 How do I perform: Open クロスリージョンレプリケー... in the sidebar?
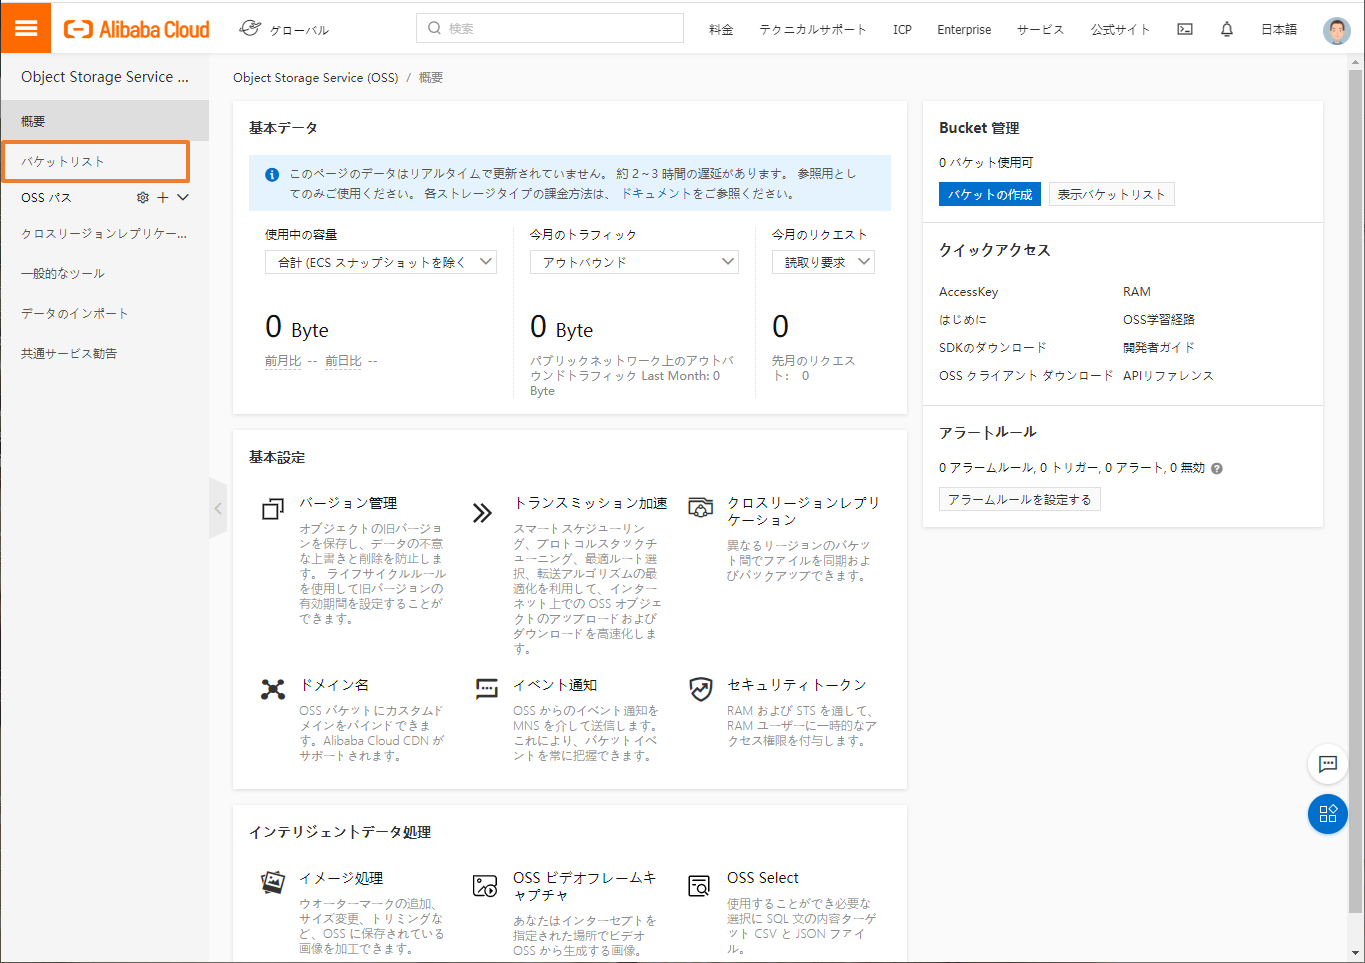[105, 233]
